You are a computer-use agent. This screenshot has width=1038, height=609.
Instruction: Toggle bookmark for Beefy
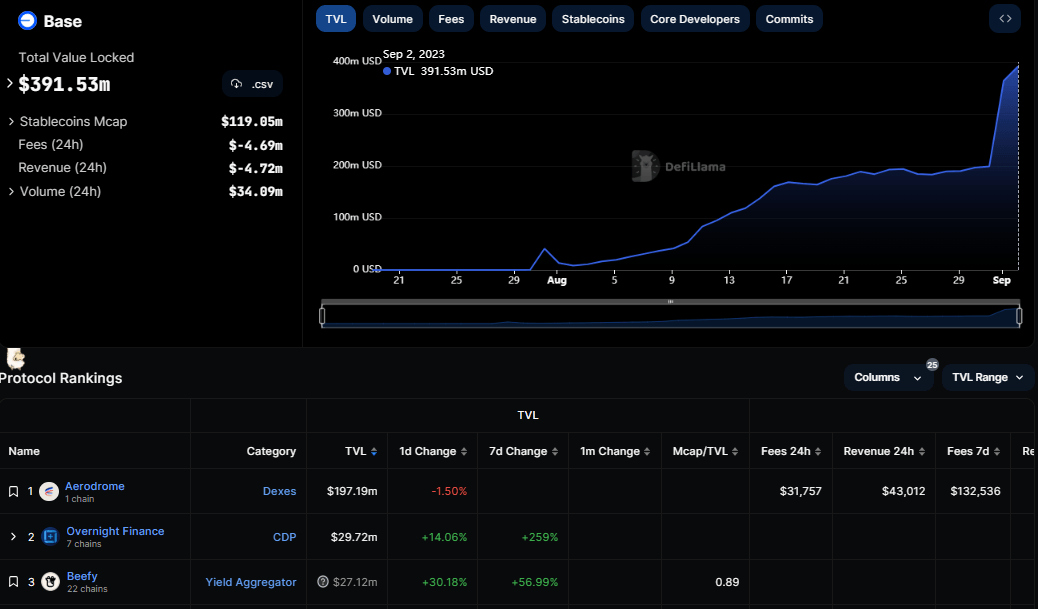tap(13, 581)
